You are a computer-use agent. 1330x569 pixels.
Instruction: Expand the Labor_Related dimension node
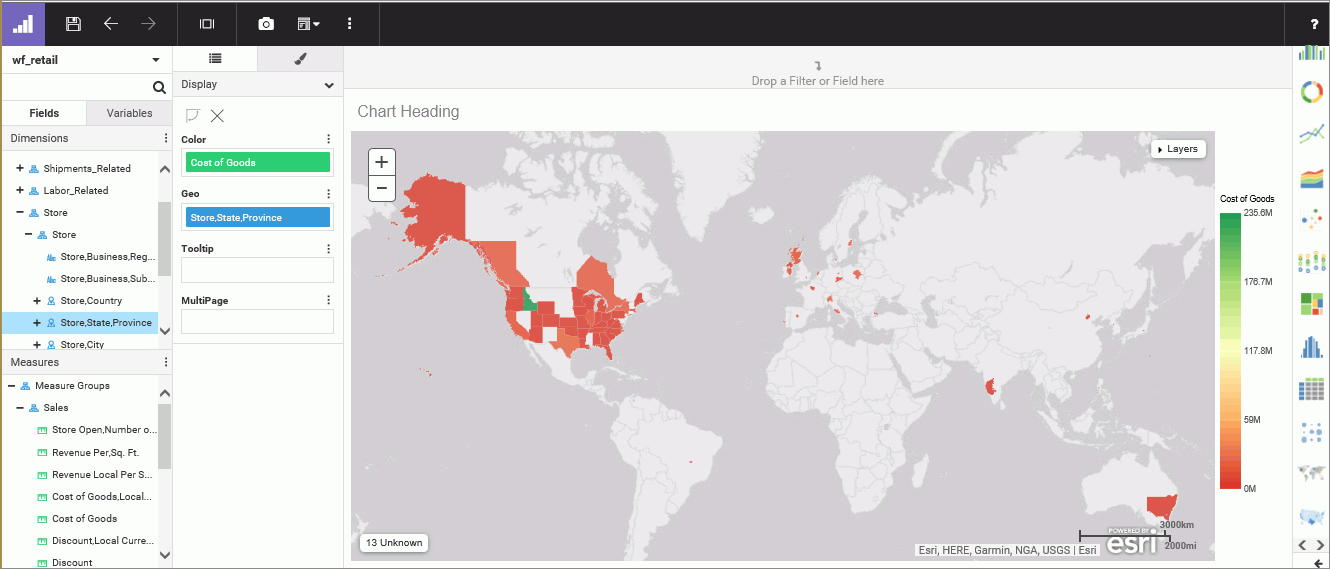point(20,190)
